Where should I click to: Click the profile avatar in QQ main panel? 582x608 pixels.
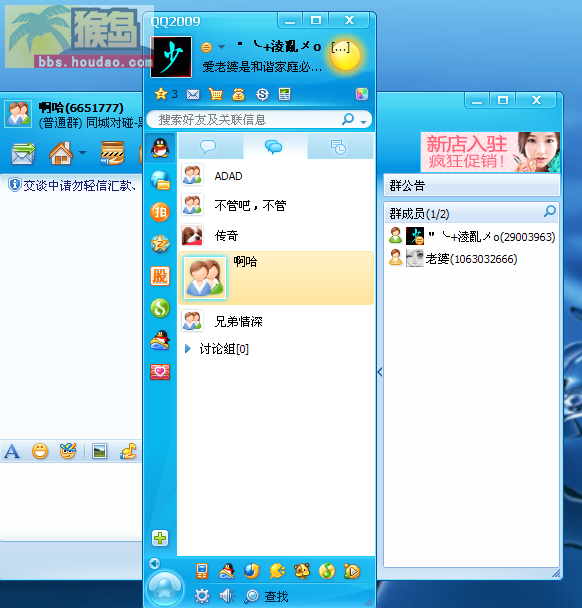tap(171, 57)
